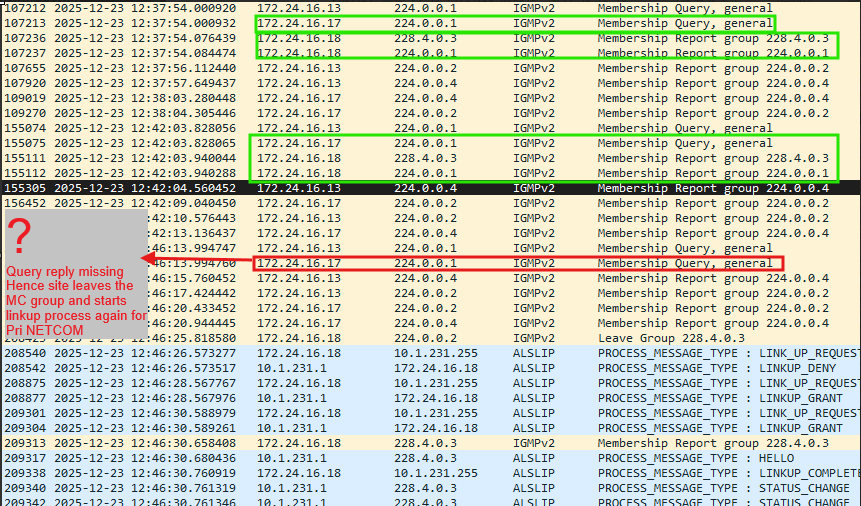
Task: Select packet 208875 LINK_UP_REQUEST row
Action: [430, 383]
